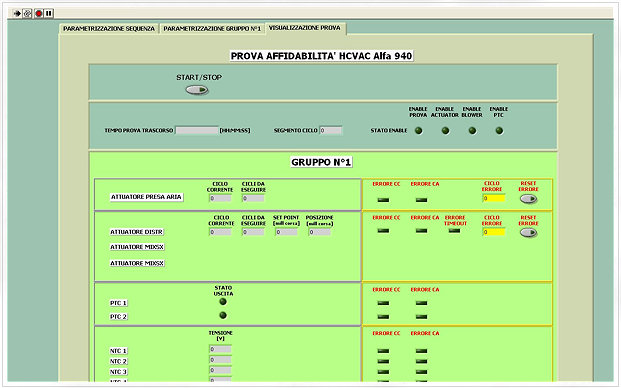Click the TEMPO PROVA TRASCORSO field
The width and height of the screenshot is (621, 388).
click(x=197, y=130)
